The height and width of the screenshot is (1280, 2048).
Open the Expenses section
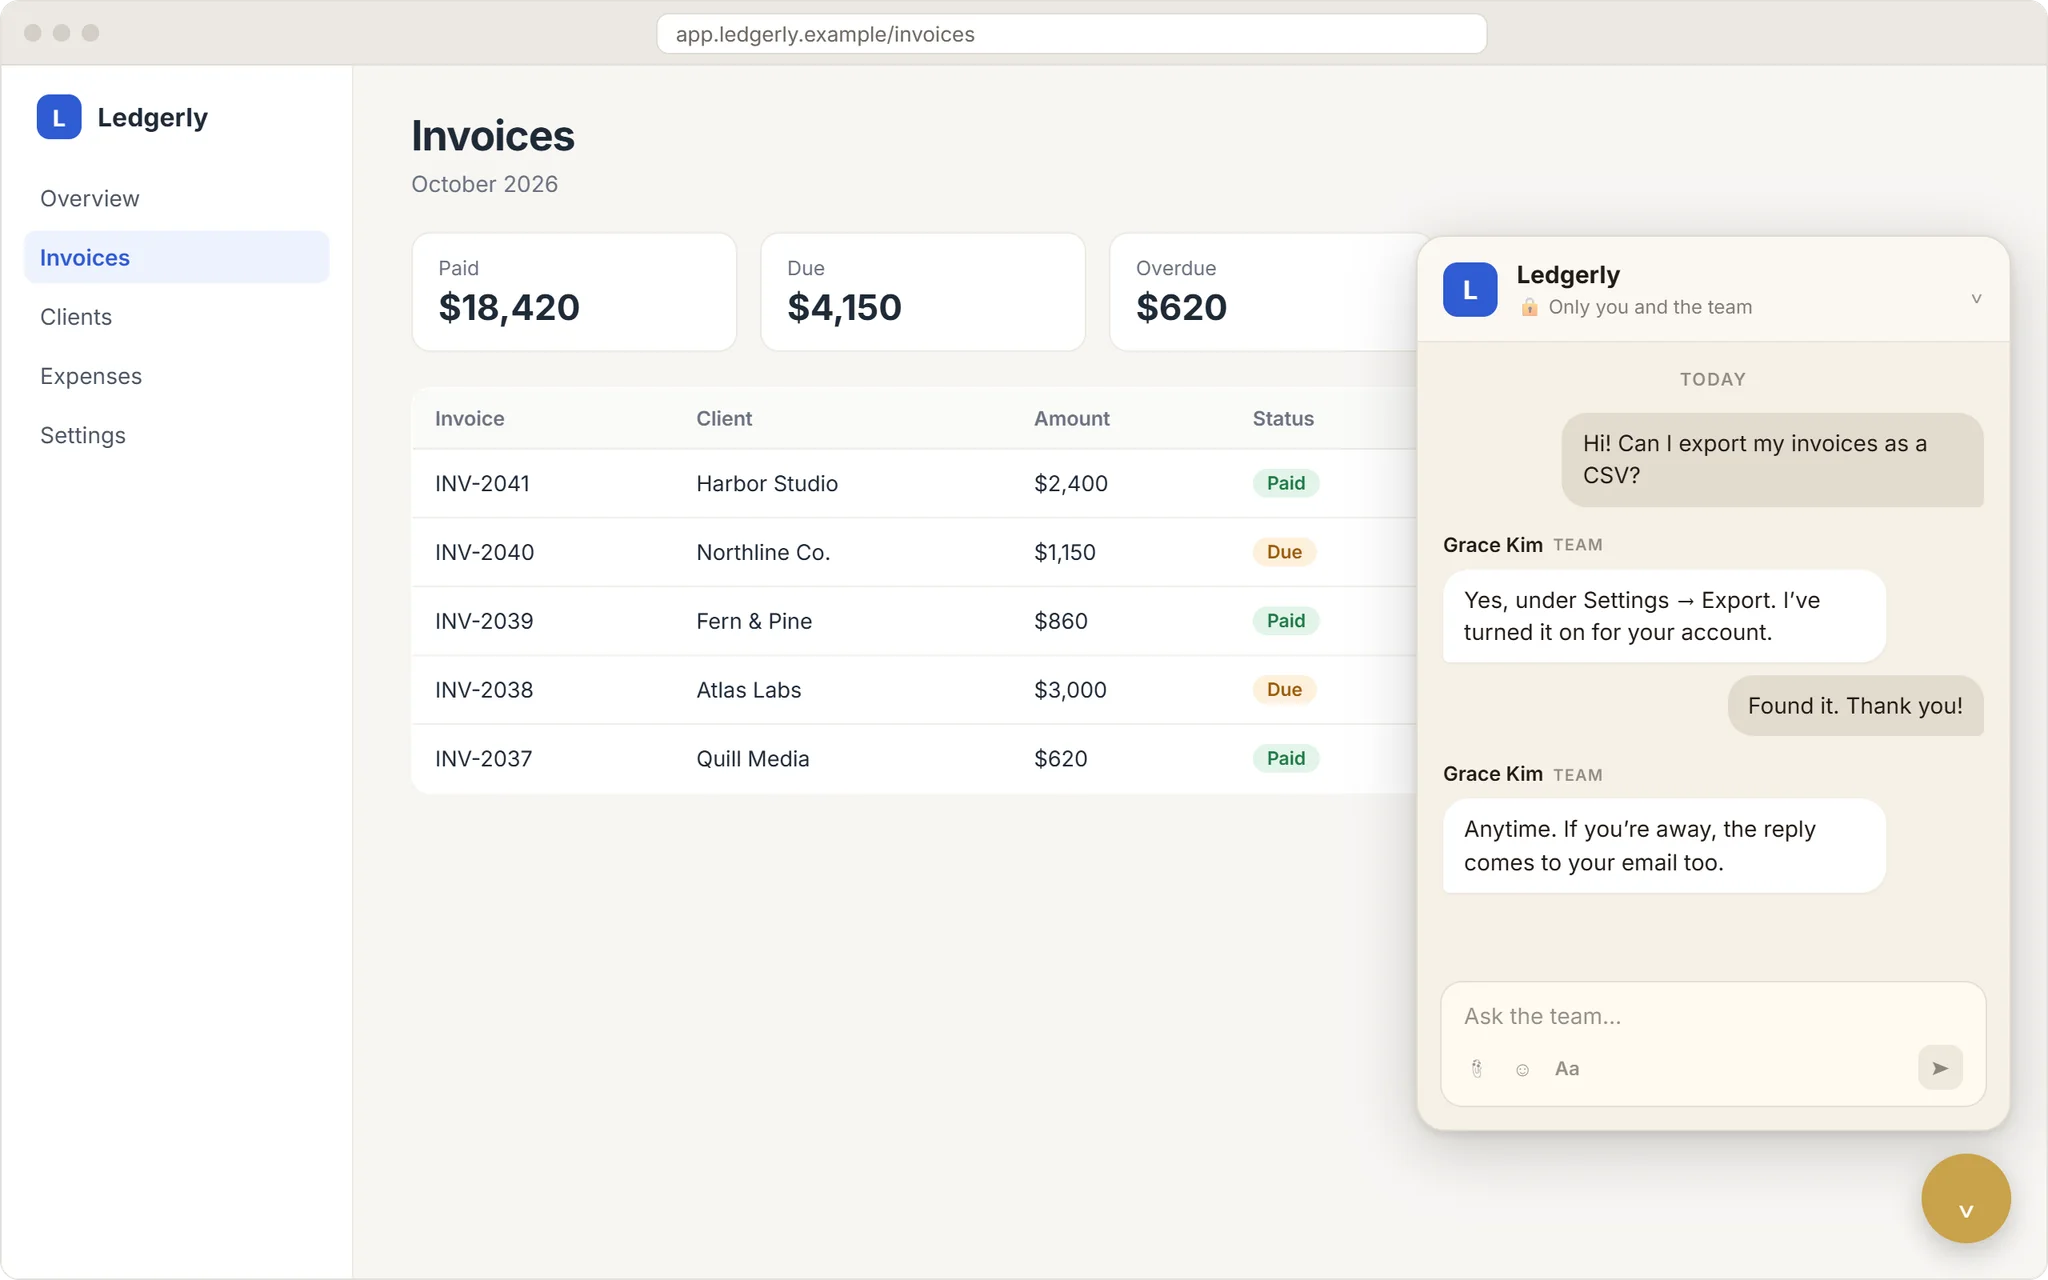coord(177,376)
